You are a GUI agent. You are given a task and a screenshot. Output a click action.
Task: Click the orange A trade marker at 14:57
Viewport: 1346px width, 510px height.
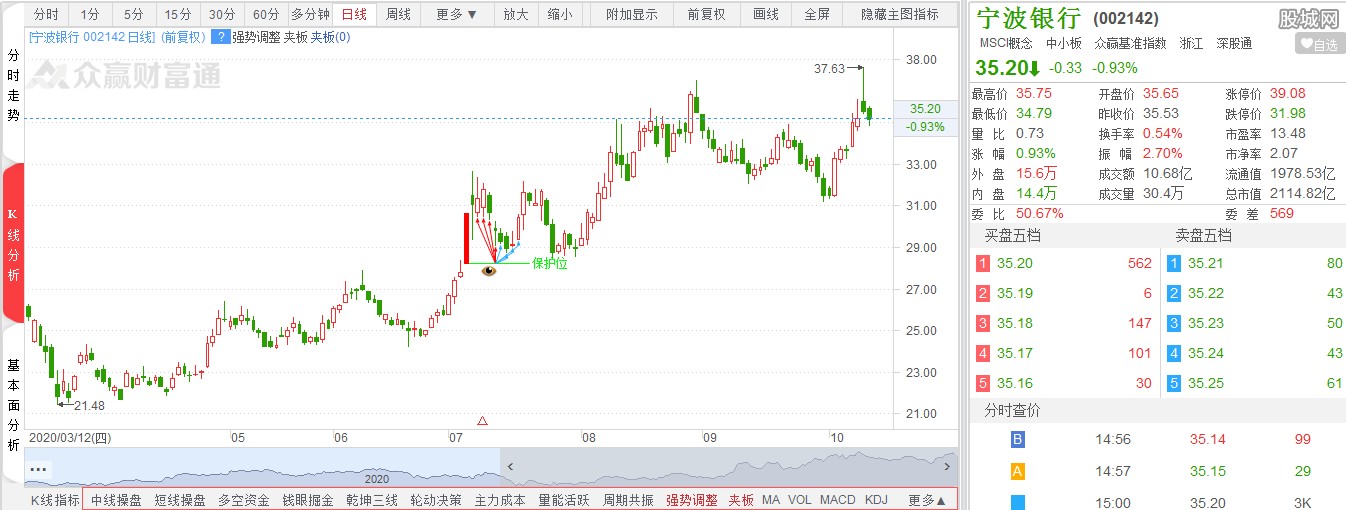1018,471
